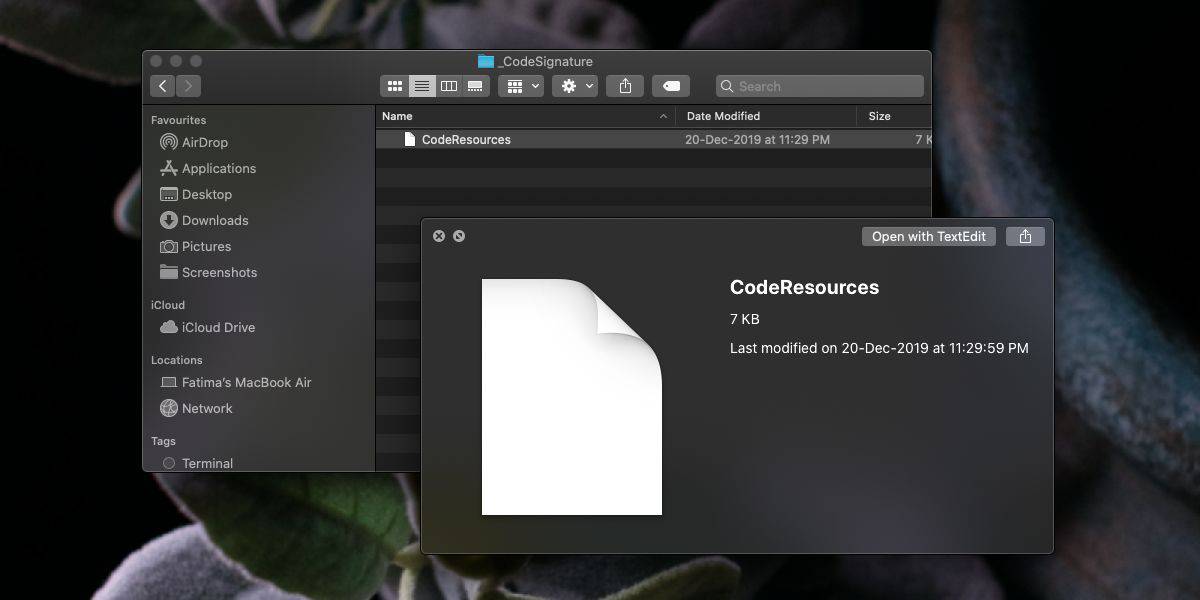Switch Finder to gallery view

[x=477, y=86]
